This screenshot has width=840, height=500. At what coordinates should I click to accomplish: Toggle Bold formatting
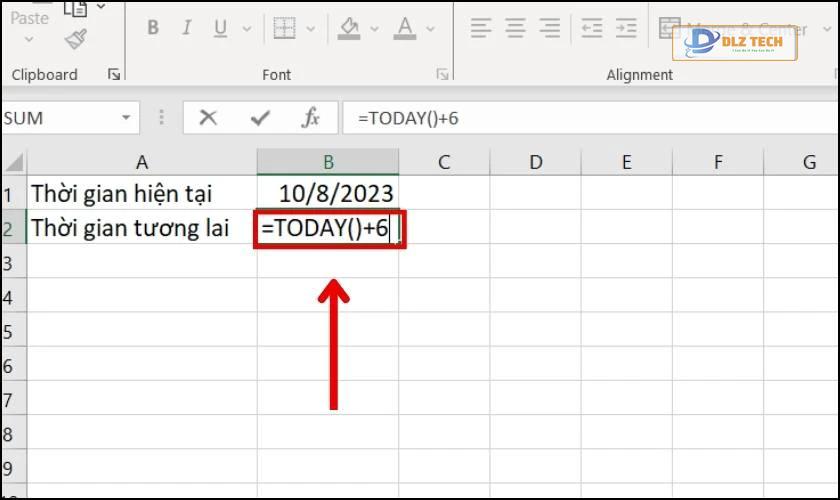click(x=153, y=27)
